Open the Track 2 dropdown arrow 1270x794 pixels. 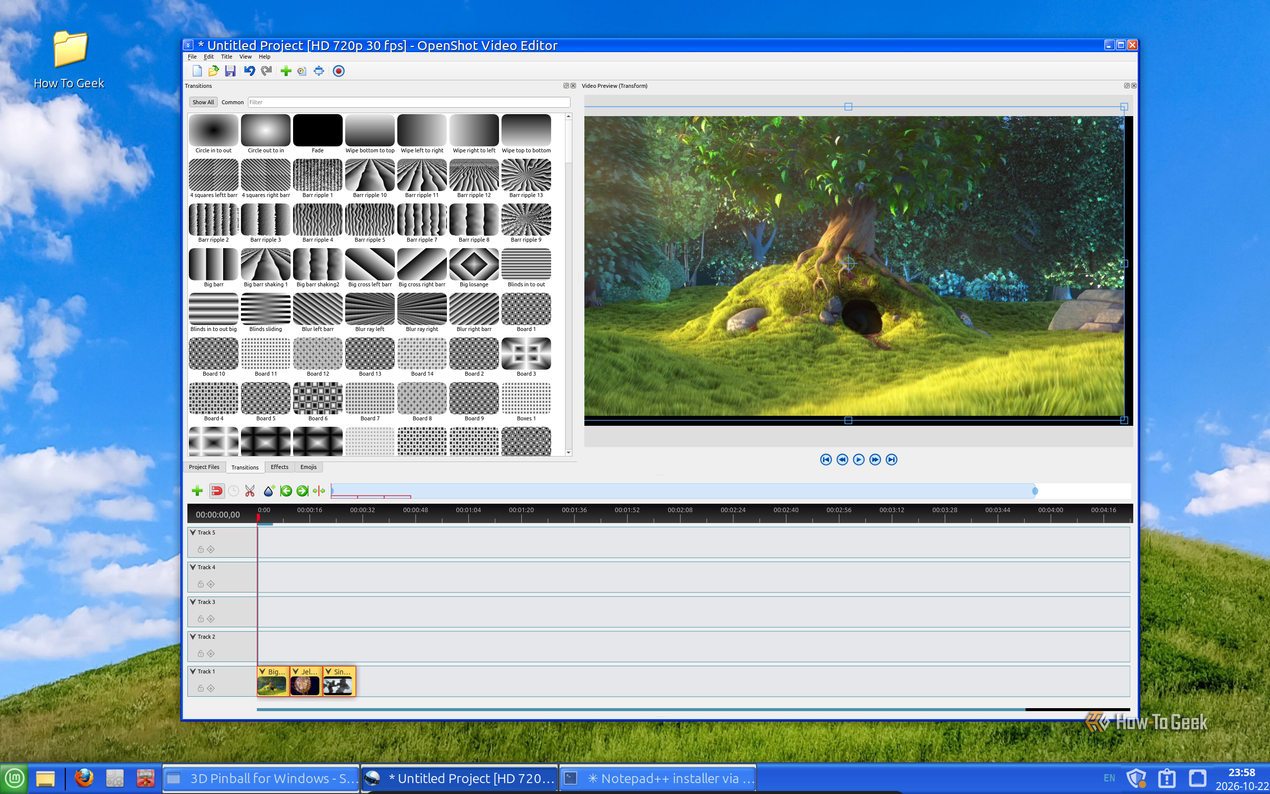(x=193, y=636)
